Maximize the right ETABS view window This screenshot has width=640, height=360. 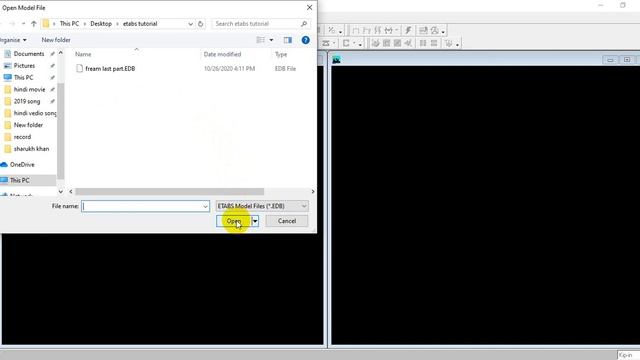pos(627,60)
